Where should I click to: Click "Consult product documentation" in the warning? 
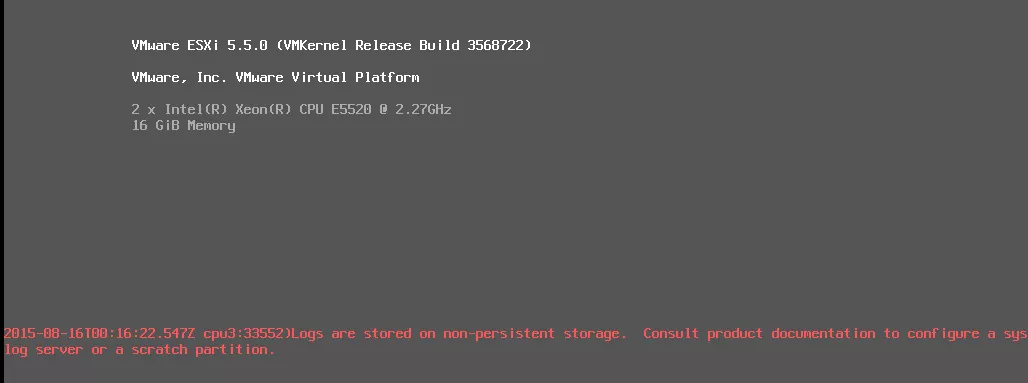[x=759, y=334]
